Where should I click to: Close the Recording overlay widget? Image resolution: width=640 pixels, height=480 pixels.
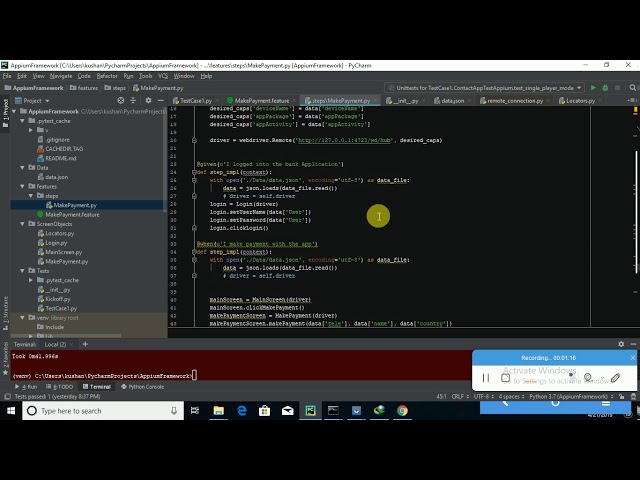[x=633, y=358]
